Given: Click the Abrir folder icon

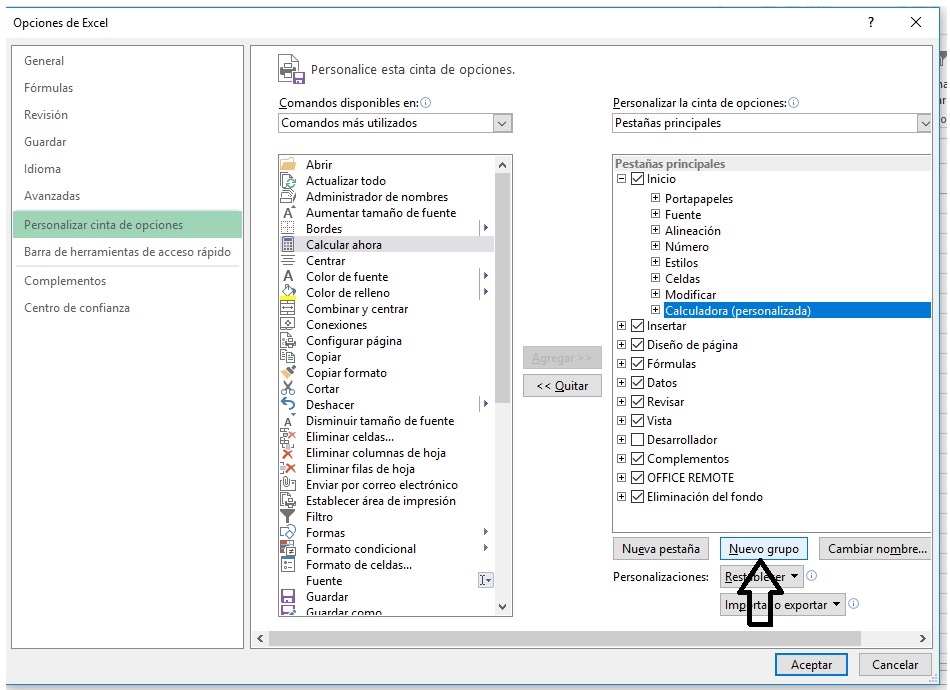Looking at the screenshot, I should tap(288, 165).
